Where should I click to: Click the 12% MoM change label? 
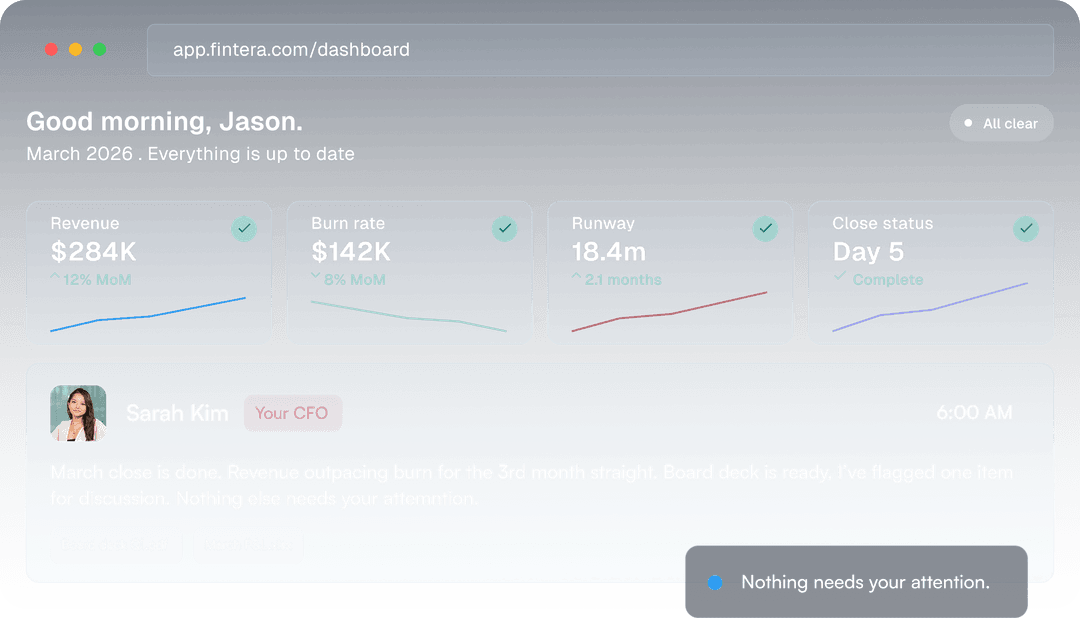tap(97, 280)
